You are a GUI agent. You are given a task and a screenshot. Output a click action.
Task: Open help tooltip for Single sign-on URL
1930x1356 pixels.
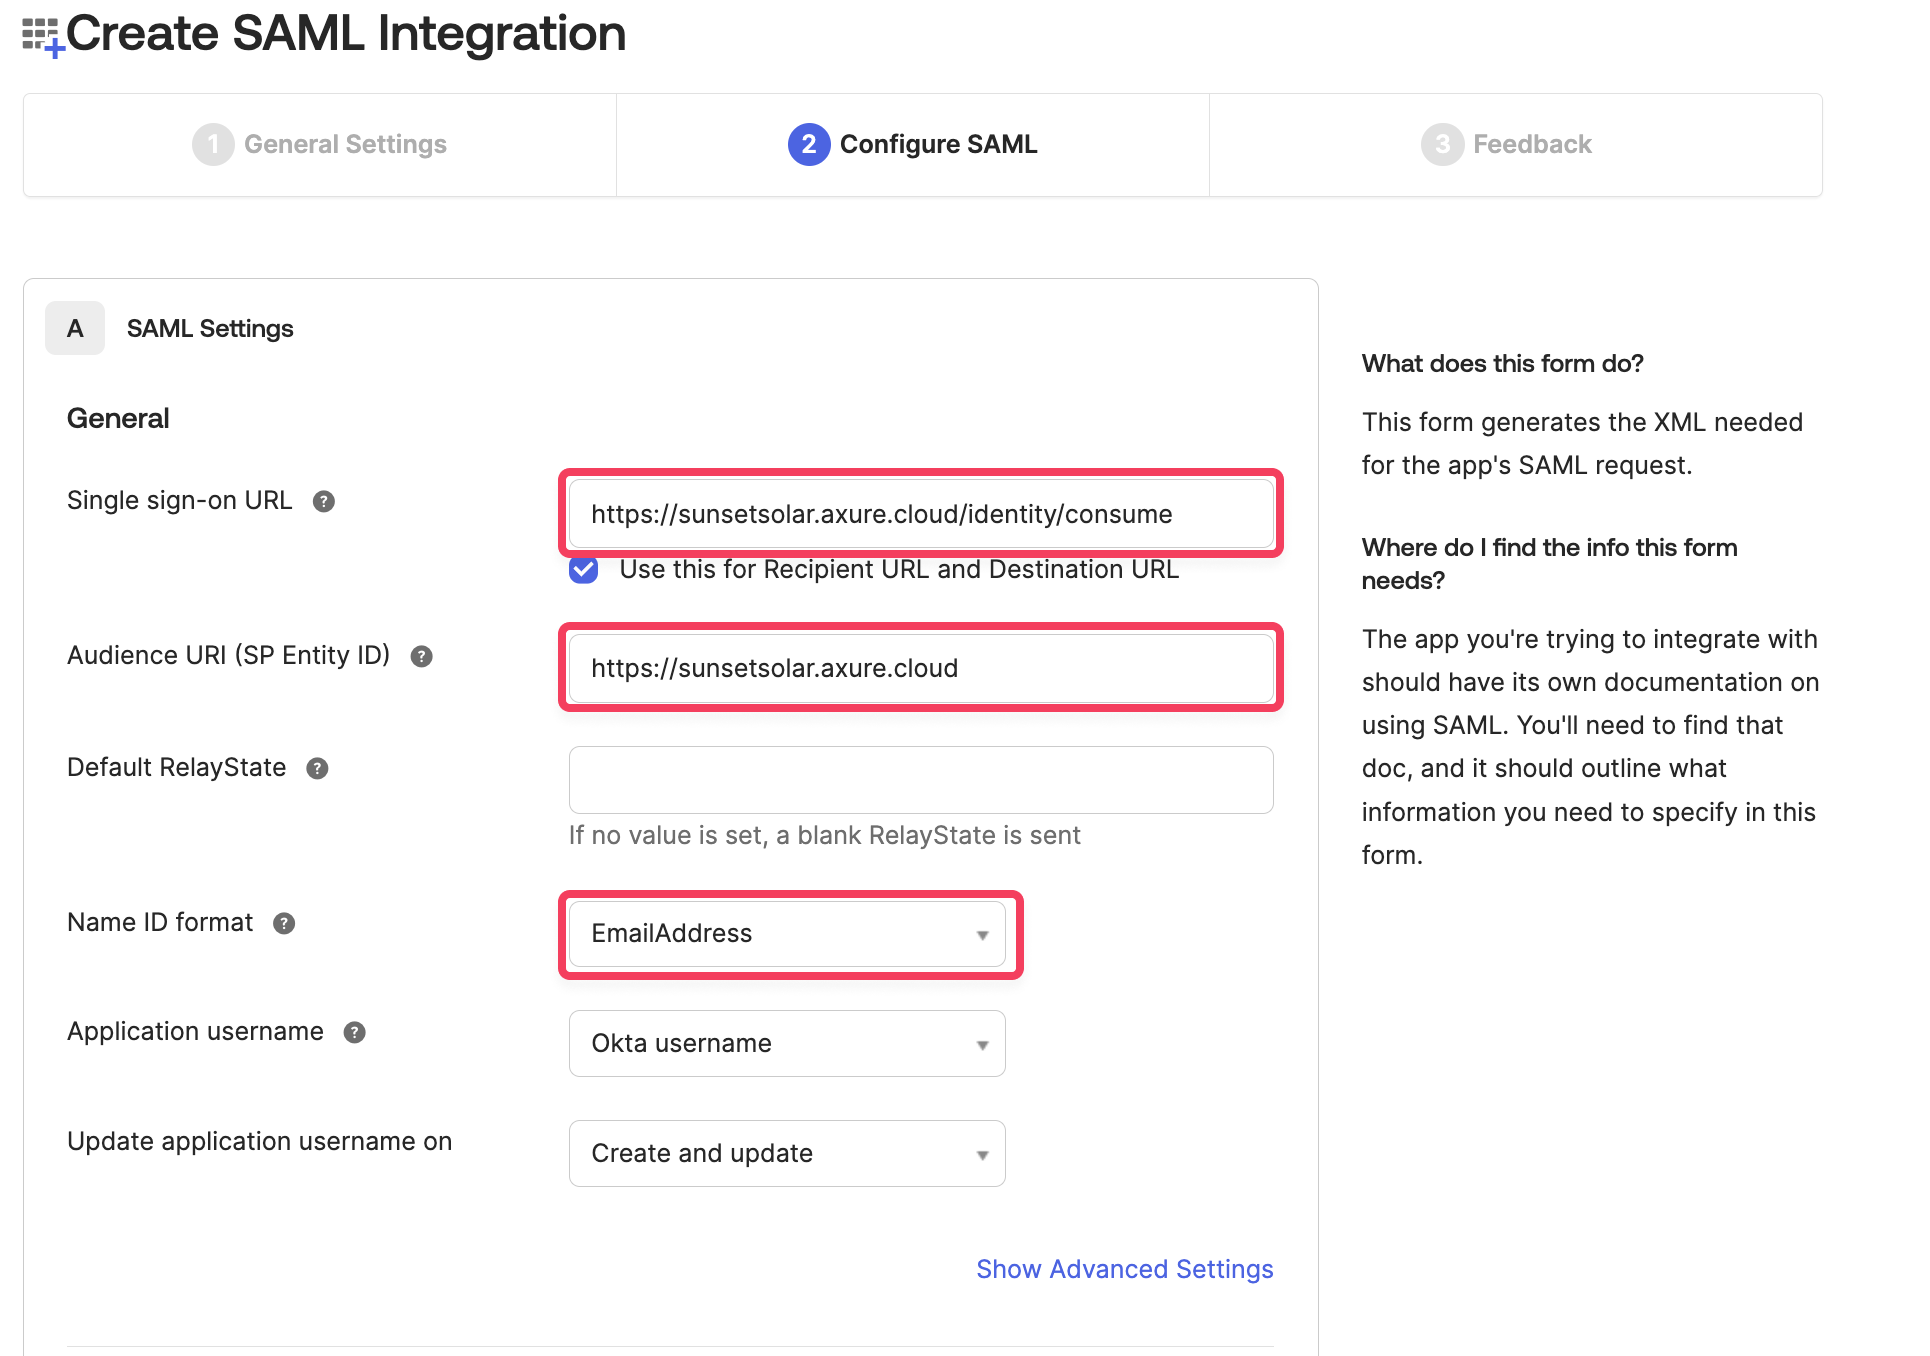click(x=323, y=502)
